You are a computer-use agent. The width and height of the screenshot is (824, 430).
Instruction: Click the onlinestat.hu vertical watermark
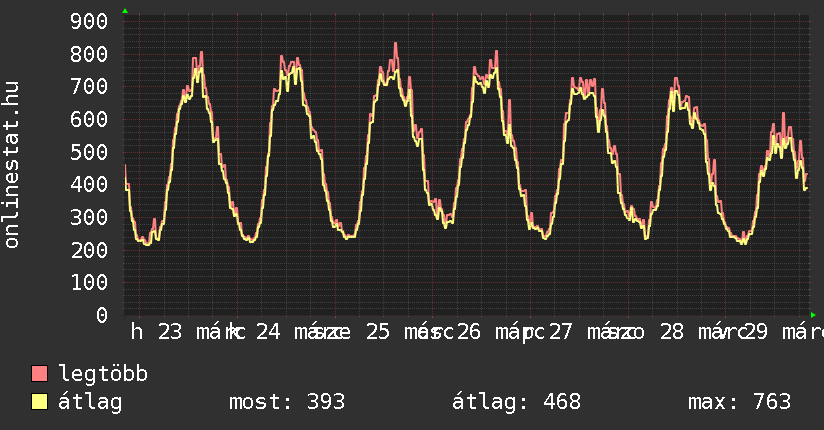pyautogui.click(x=12, y=165)
